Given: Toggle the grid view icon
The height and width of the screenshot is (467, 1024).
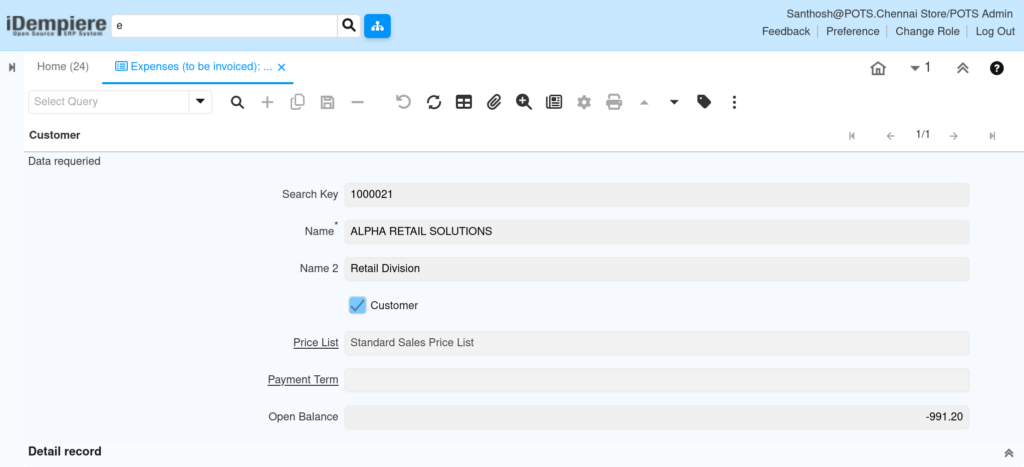Looking at the screenshot, I should pyautogui.click(x=464, y=102).
